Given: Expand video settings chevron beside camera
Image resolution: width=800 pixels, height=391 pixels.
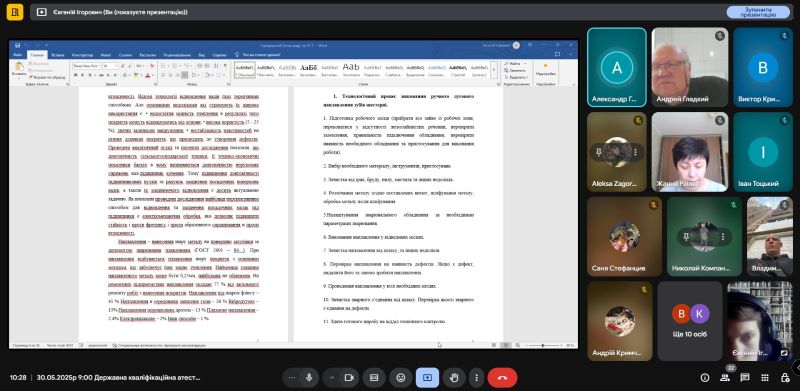Looking at the screenshot, I should point(332,378).
